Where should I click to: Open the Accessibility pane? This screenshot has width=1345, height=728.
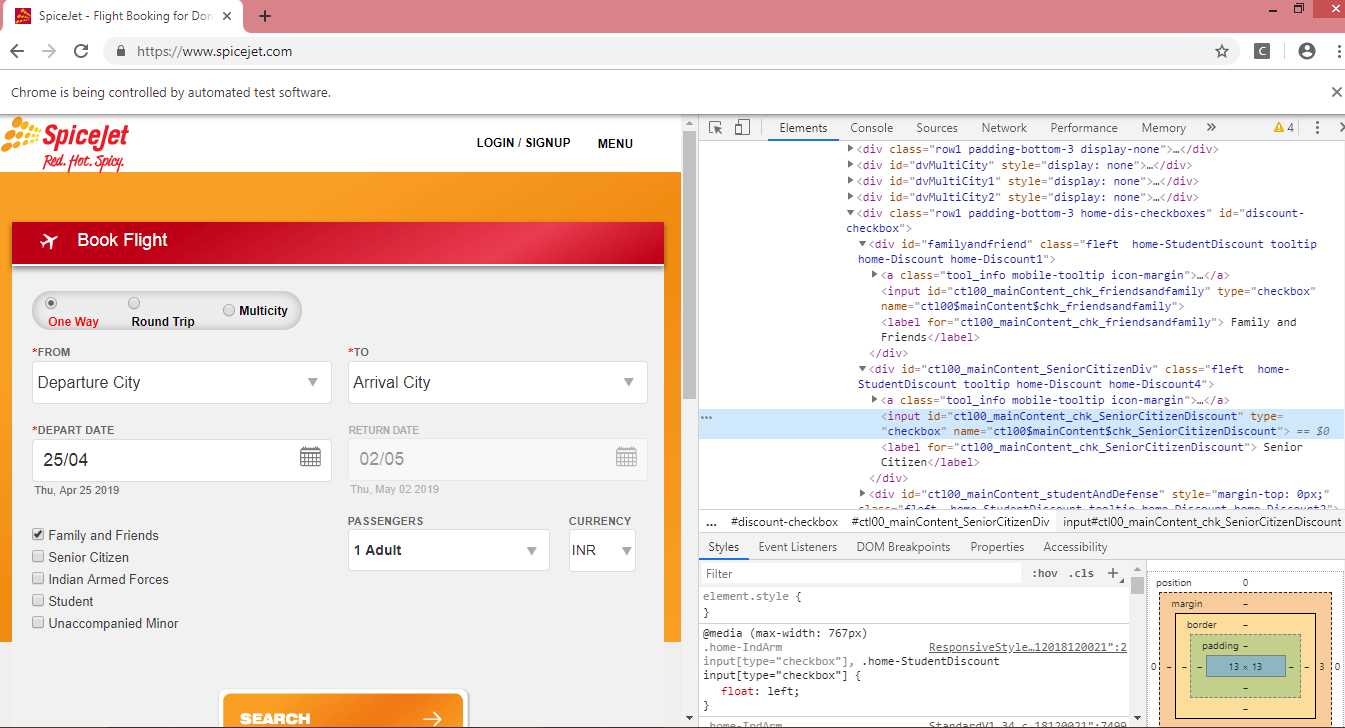coord(1075,547)
